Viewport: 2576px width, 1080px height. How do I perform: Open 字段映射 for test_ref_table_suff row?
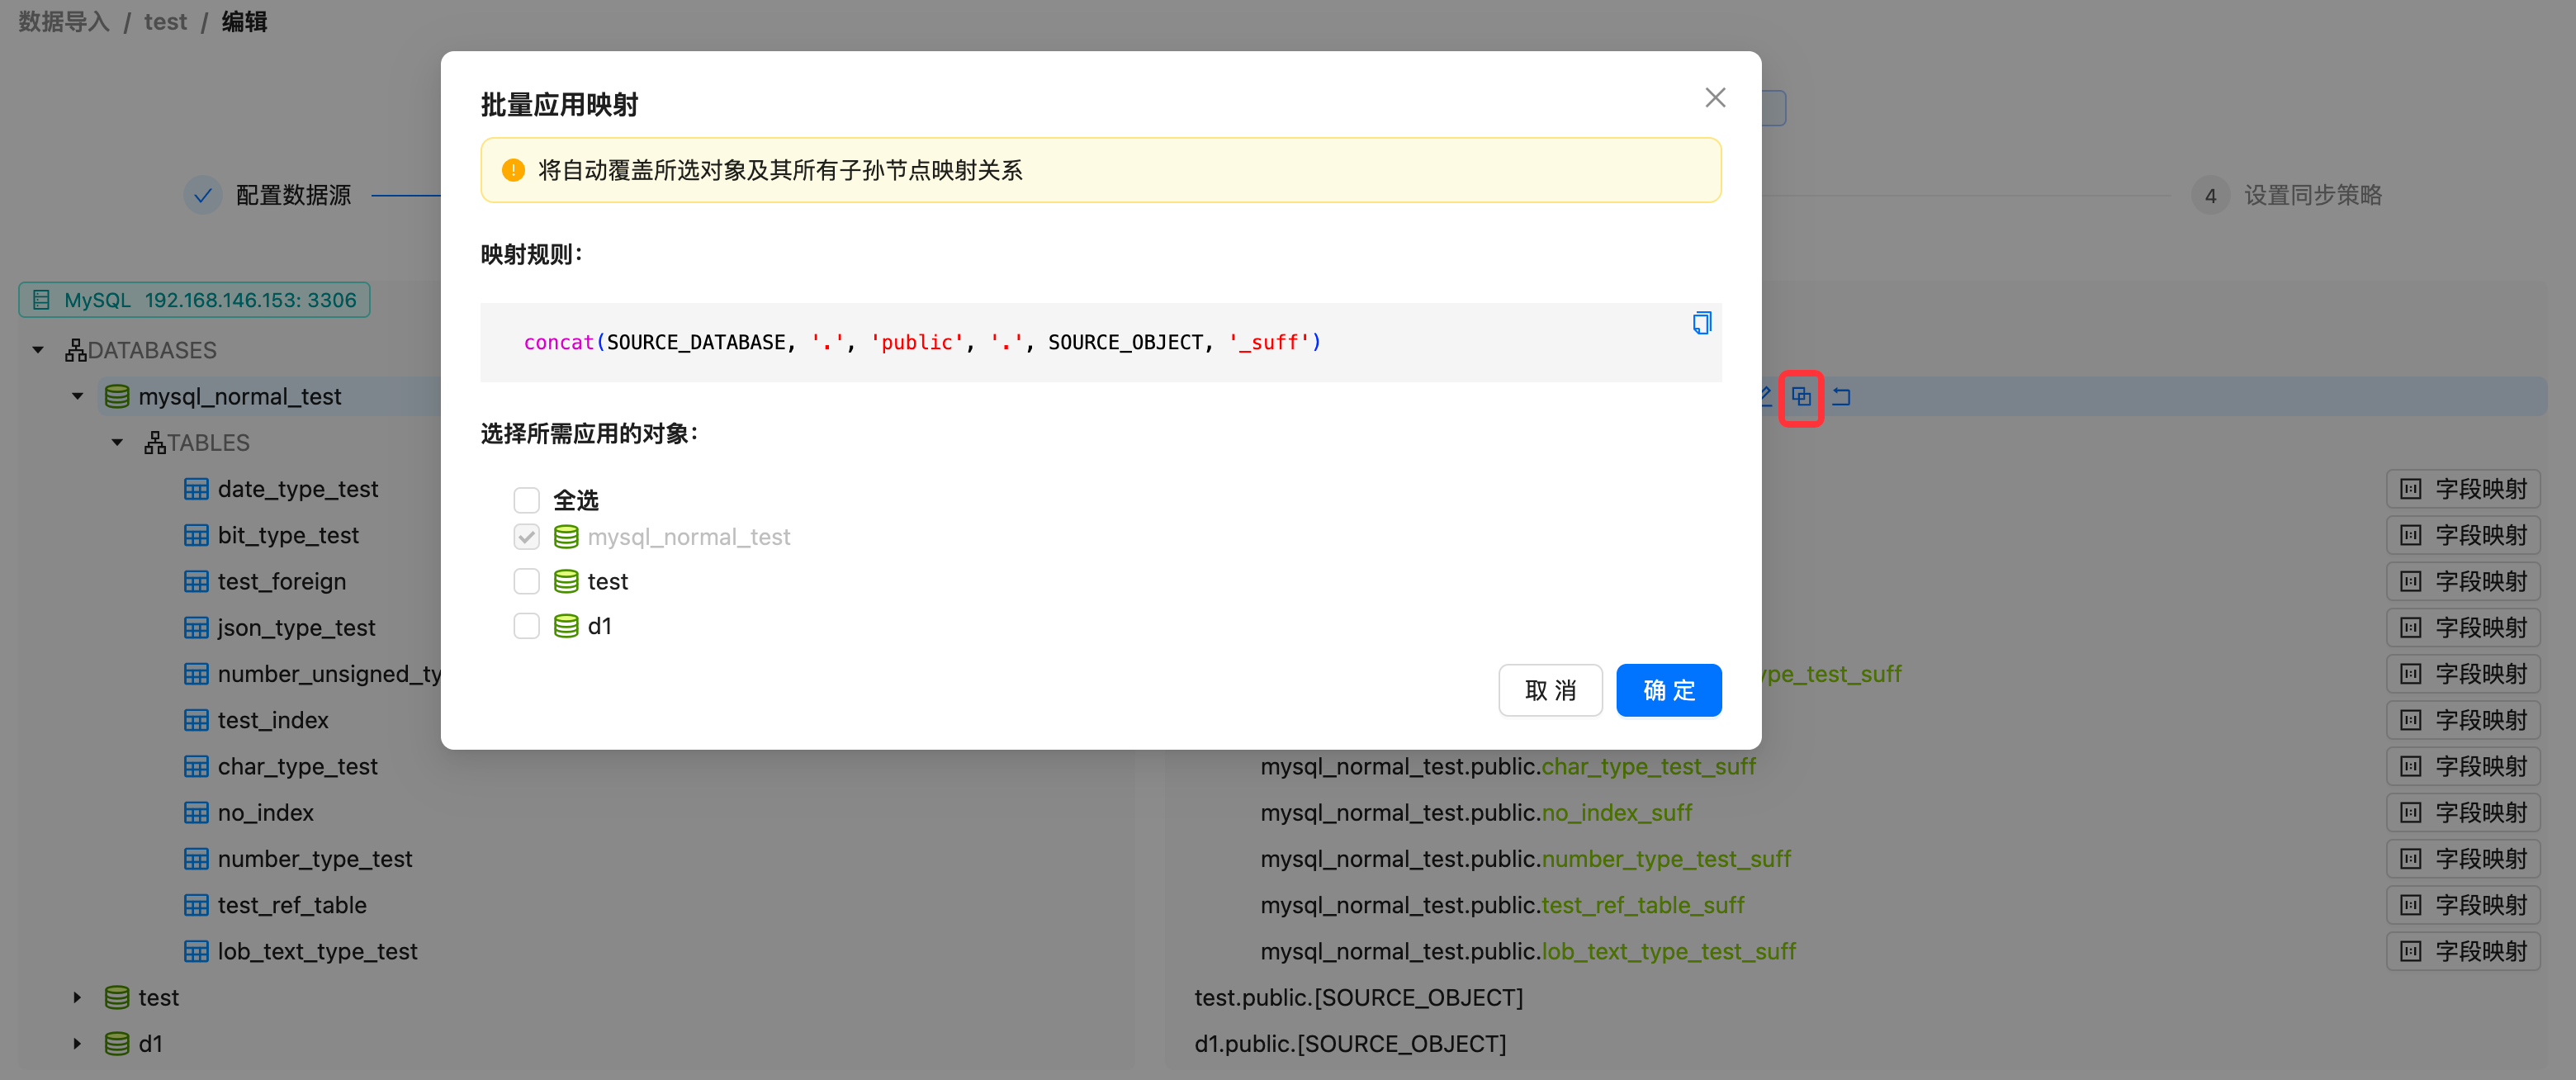[x=2463, y=905]
